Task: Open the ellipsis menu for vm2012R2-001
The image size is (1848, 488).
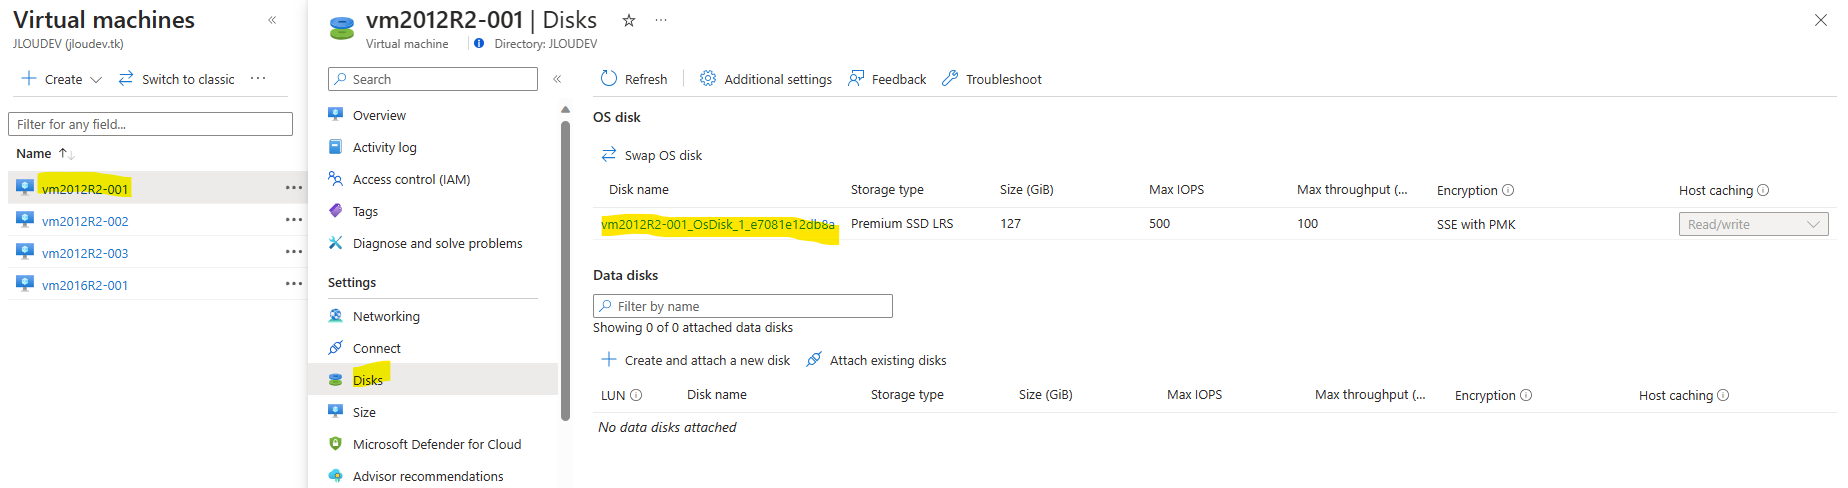Action: point(293,188)
